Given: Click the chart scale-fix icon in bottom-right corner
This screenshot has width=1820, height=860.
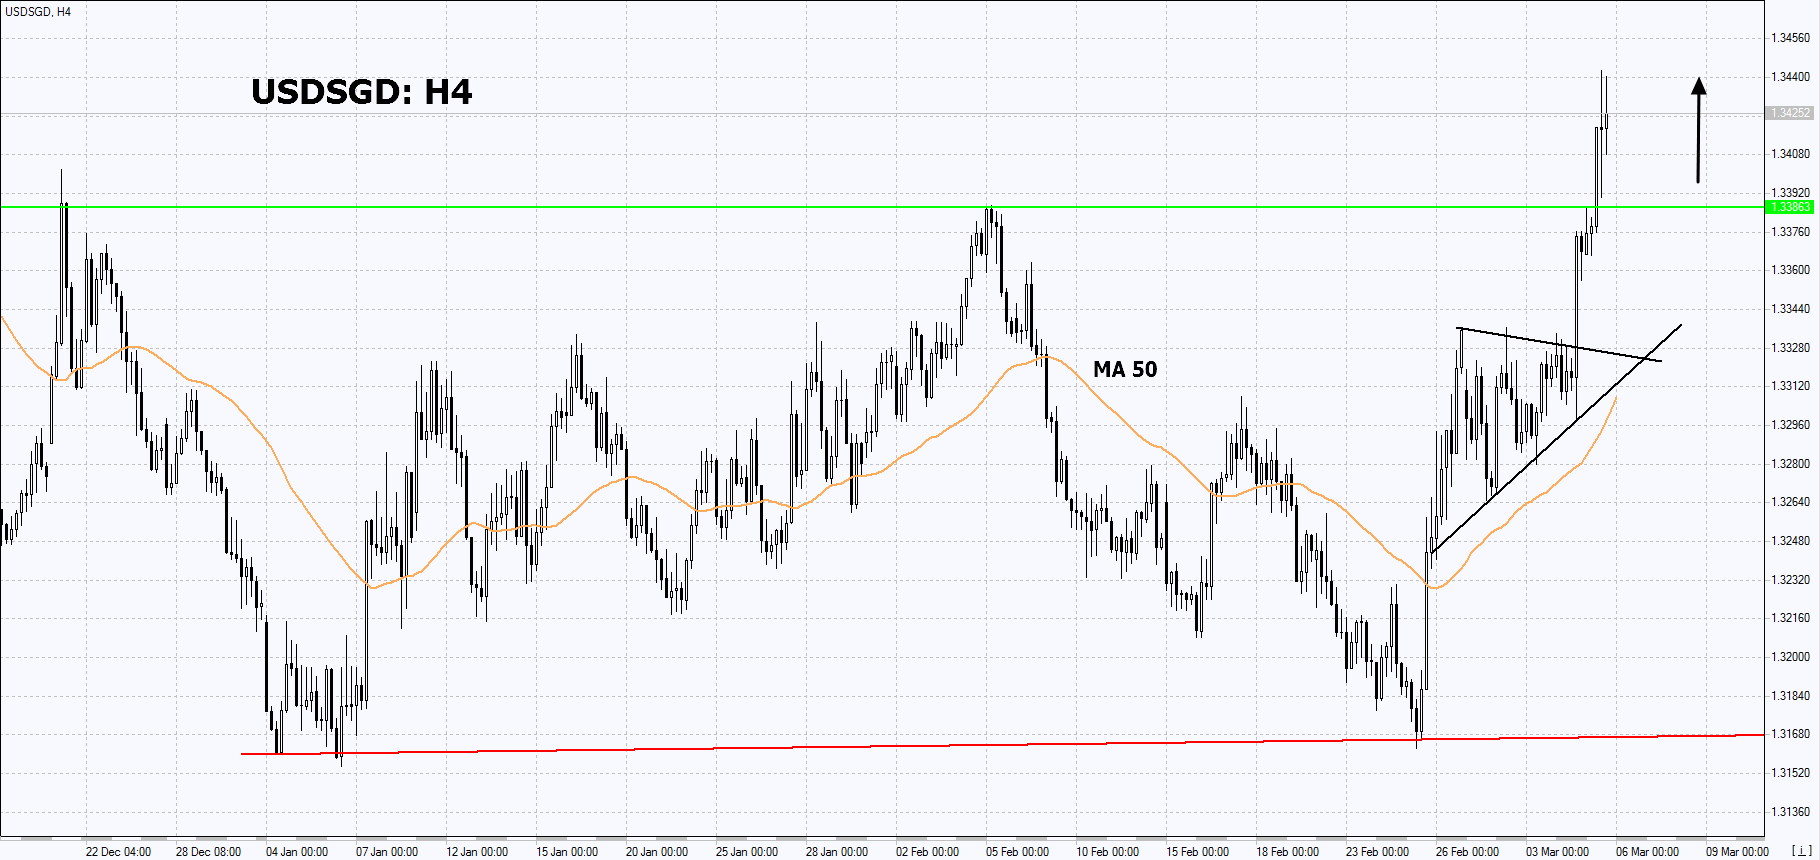Looking at the screenshot, I should pyautogui.click(x=1802, y=851).
